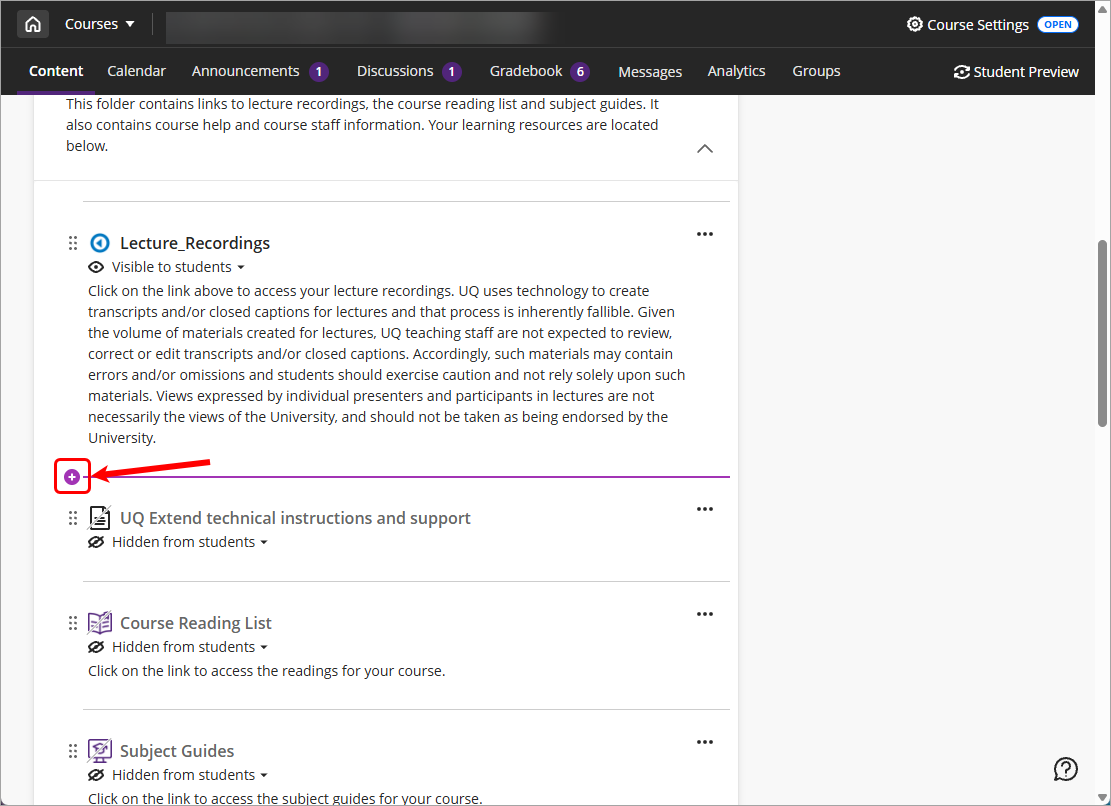
Task: Open 'Visible to students' dropdown for Lecture_Recordings
Action: pos(178,267)
